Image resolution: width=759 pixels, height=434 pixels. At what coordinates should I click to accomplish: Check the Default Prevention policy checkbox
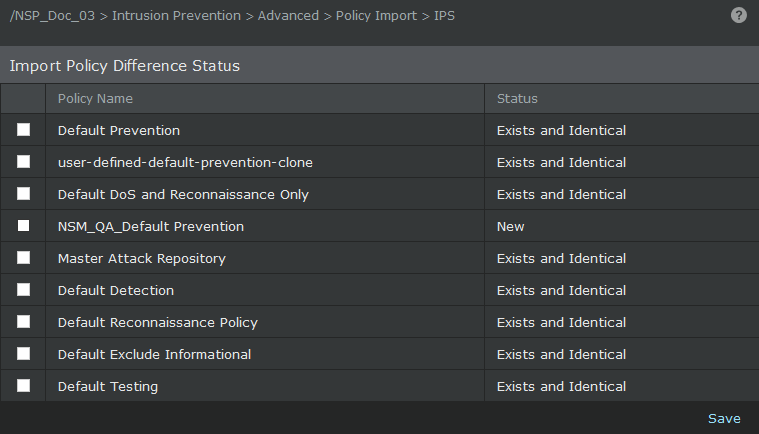point(23,130)
